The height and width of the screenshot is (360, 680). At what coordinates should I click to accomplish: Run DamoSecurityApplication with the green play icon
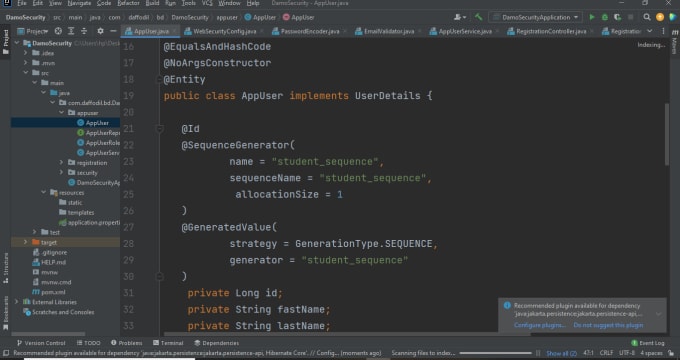[x=592, y=17]
